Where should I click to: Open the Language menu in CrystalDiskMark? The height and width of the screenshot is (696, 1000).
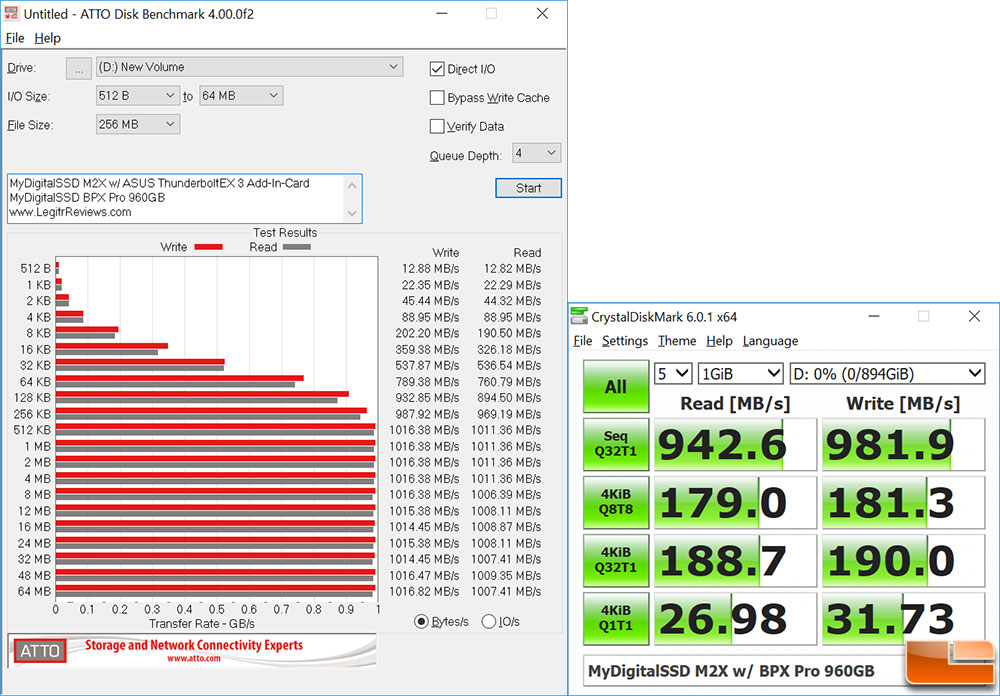[x=770, y=341]
